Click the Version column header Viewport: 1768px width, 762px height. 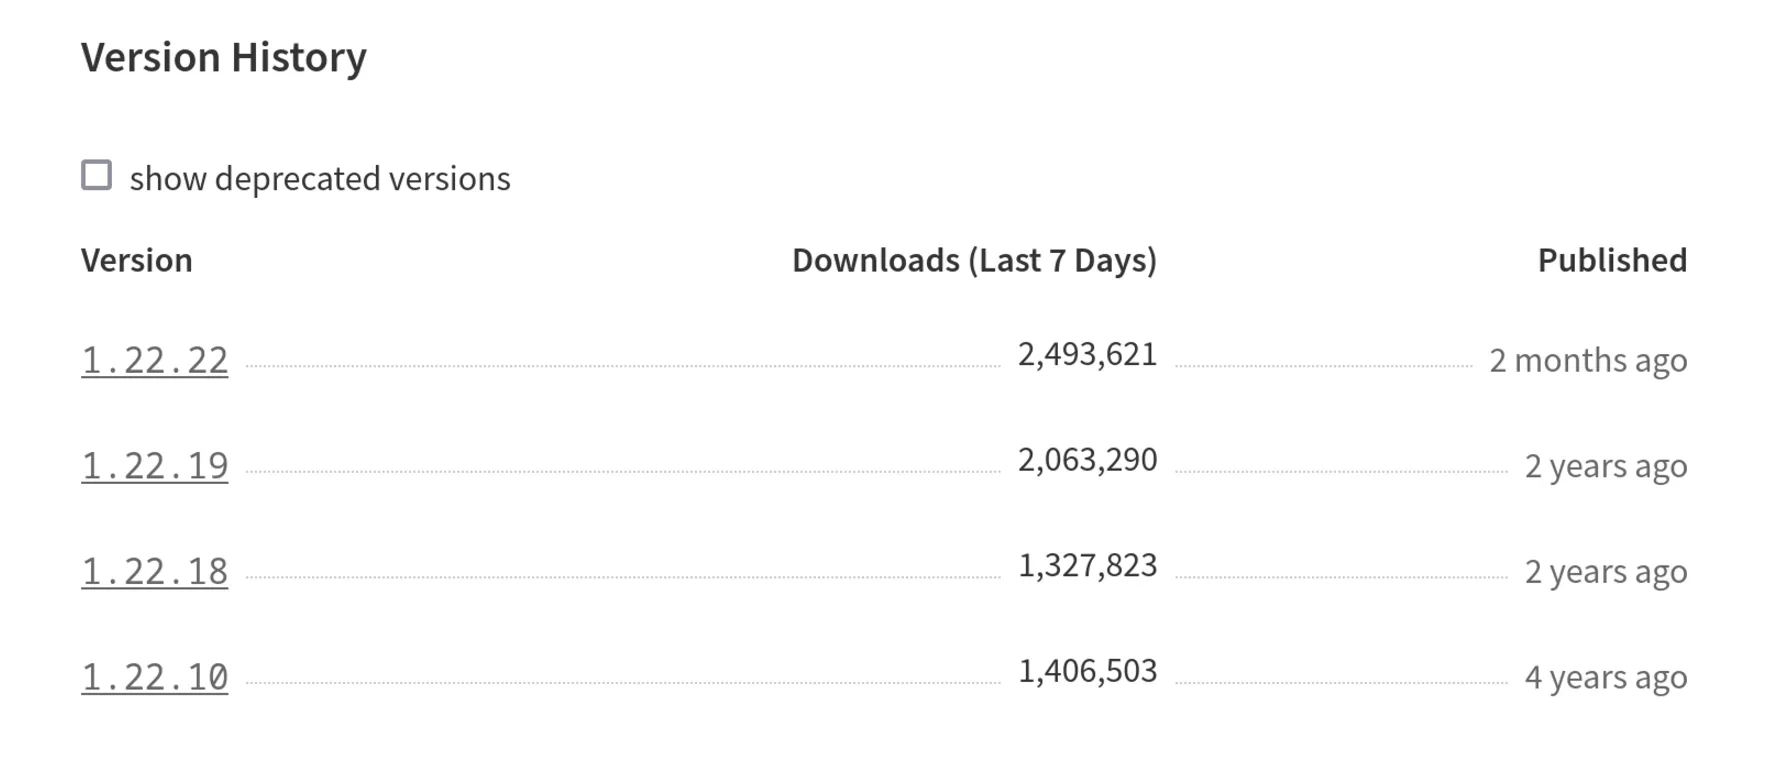coord(139,260)
